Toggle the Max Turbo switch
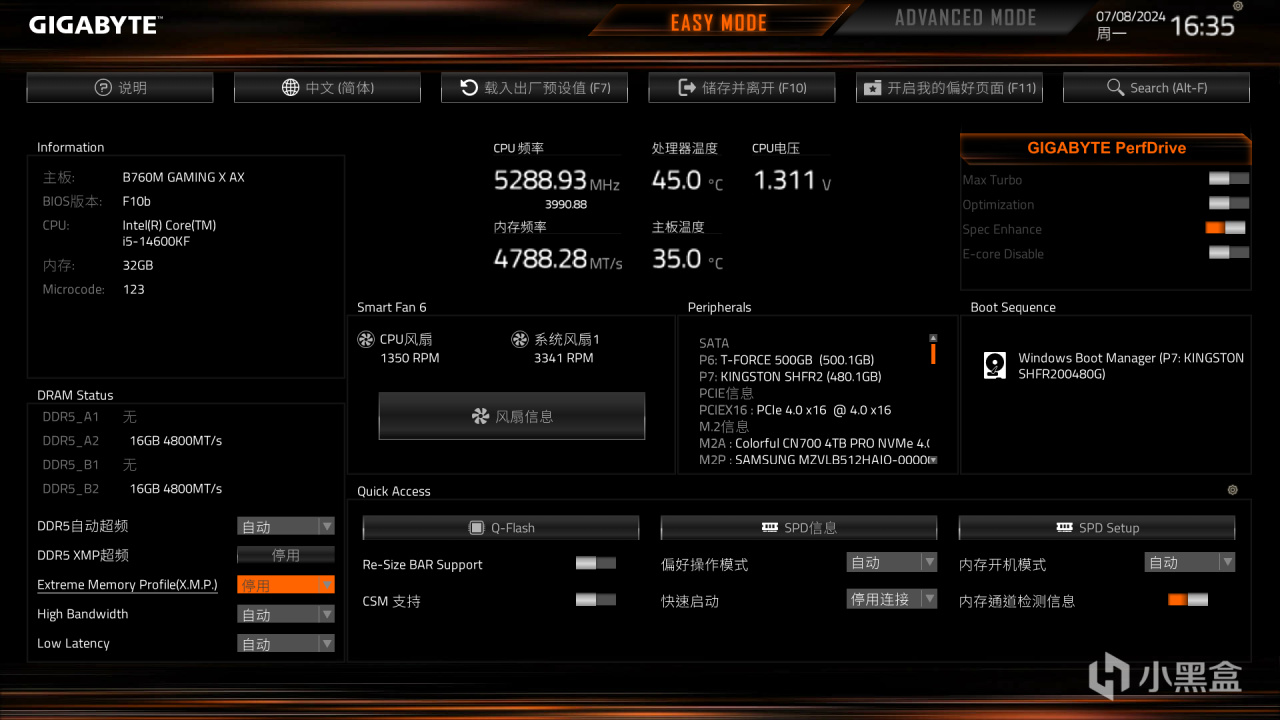Screen dimensions: 1280x720 pos(1228,179)
